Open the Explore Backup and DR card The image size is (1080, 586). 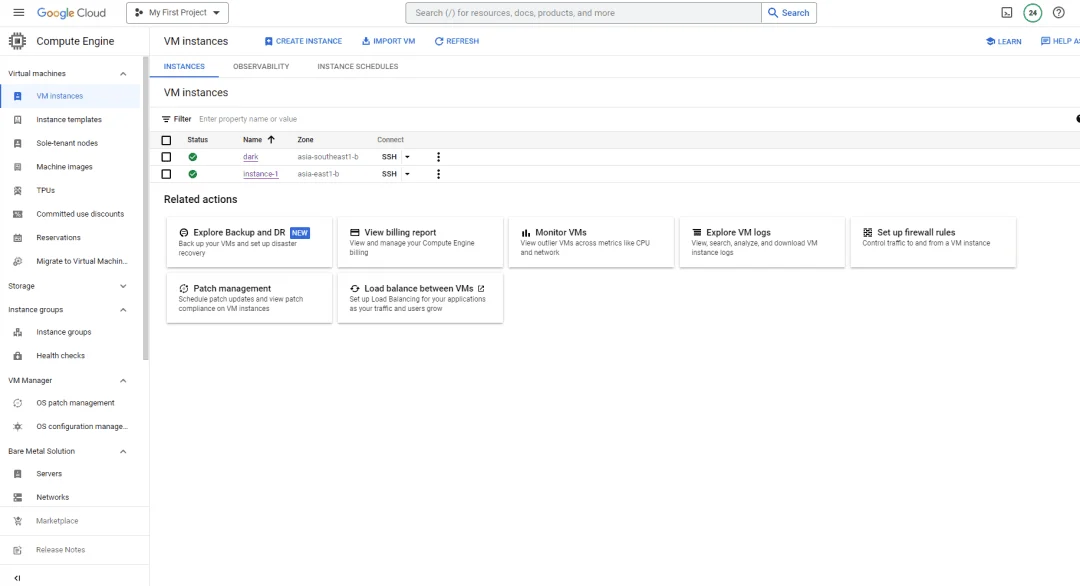coord(249,242)
